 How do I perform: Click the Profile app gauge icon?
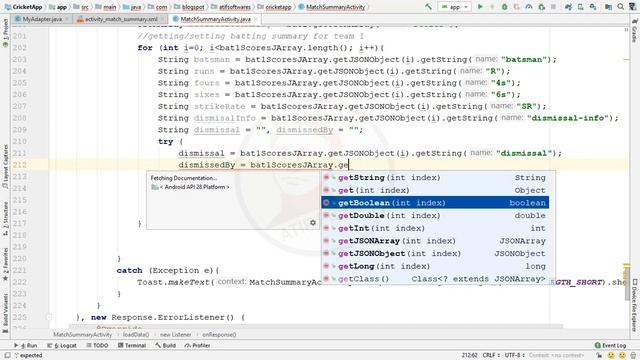(529, 7)
